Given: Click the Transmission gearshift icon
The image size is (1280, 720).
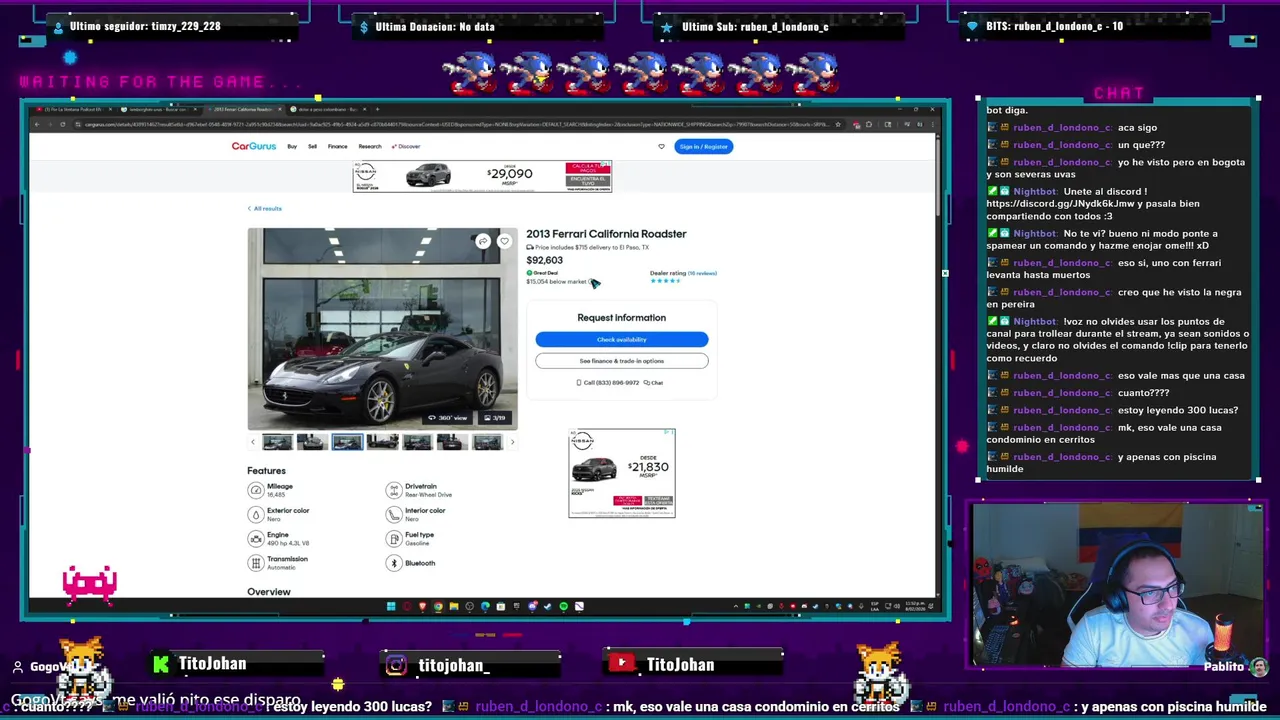Looking at the screenshot, I should 256,563.
